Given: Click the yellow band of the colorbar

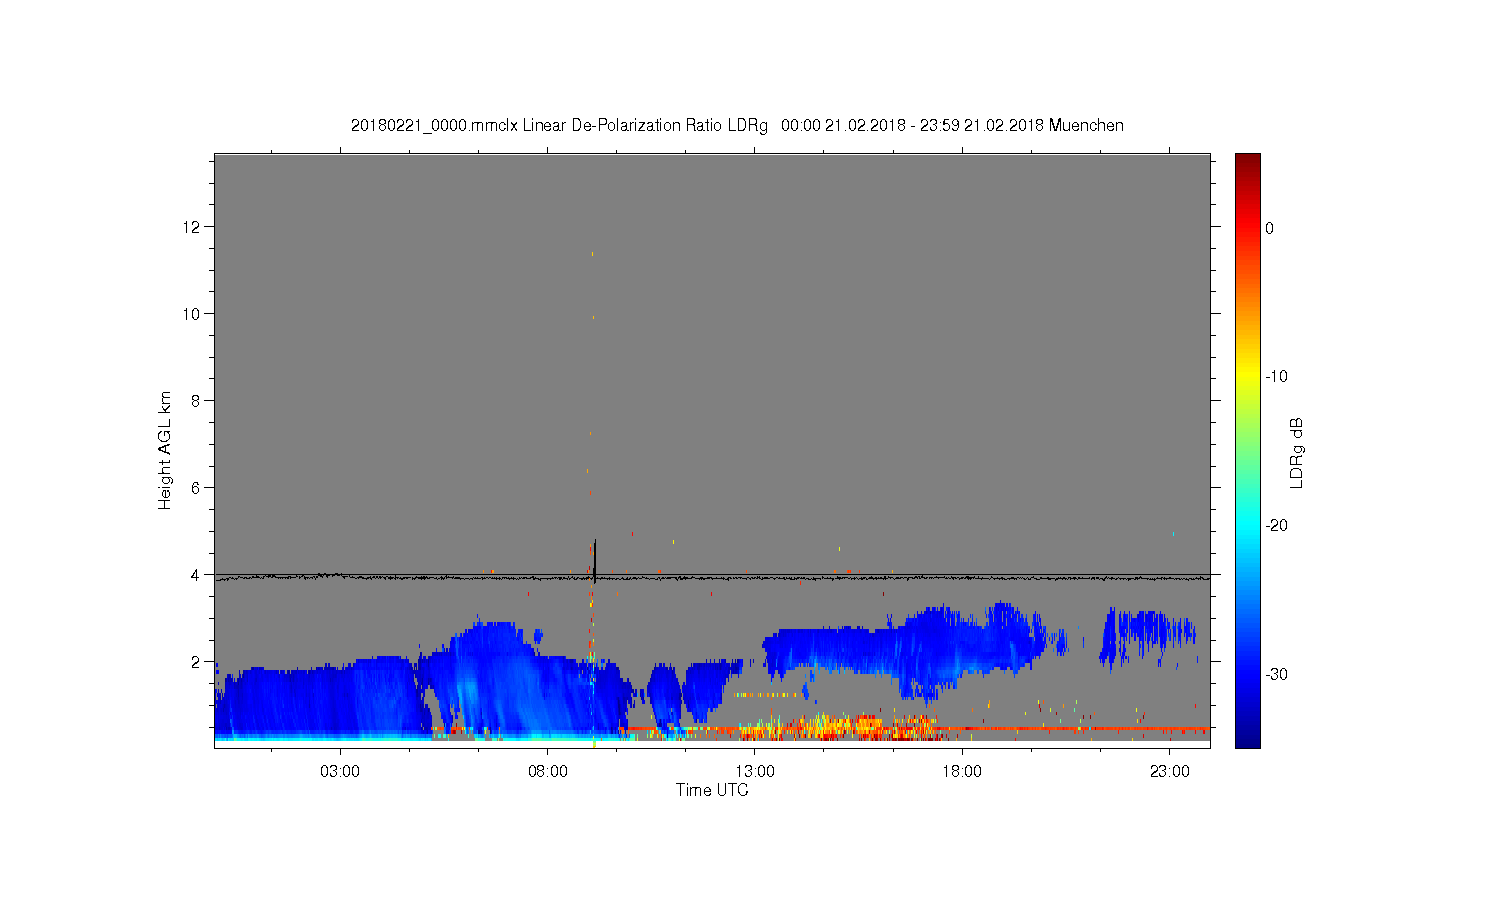Looking at the screenshot, I should [1248, 377].
